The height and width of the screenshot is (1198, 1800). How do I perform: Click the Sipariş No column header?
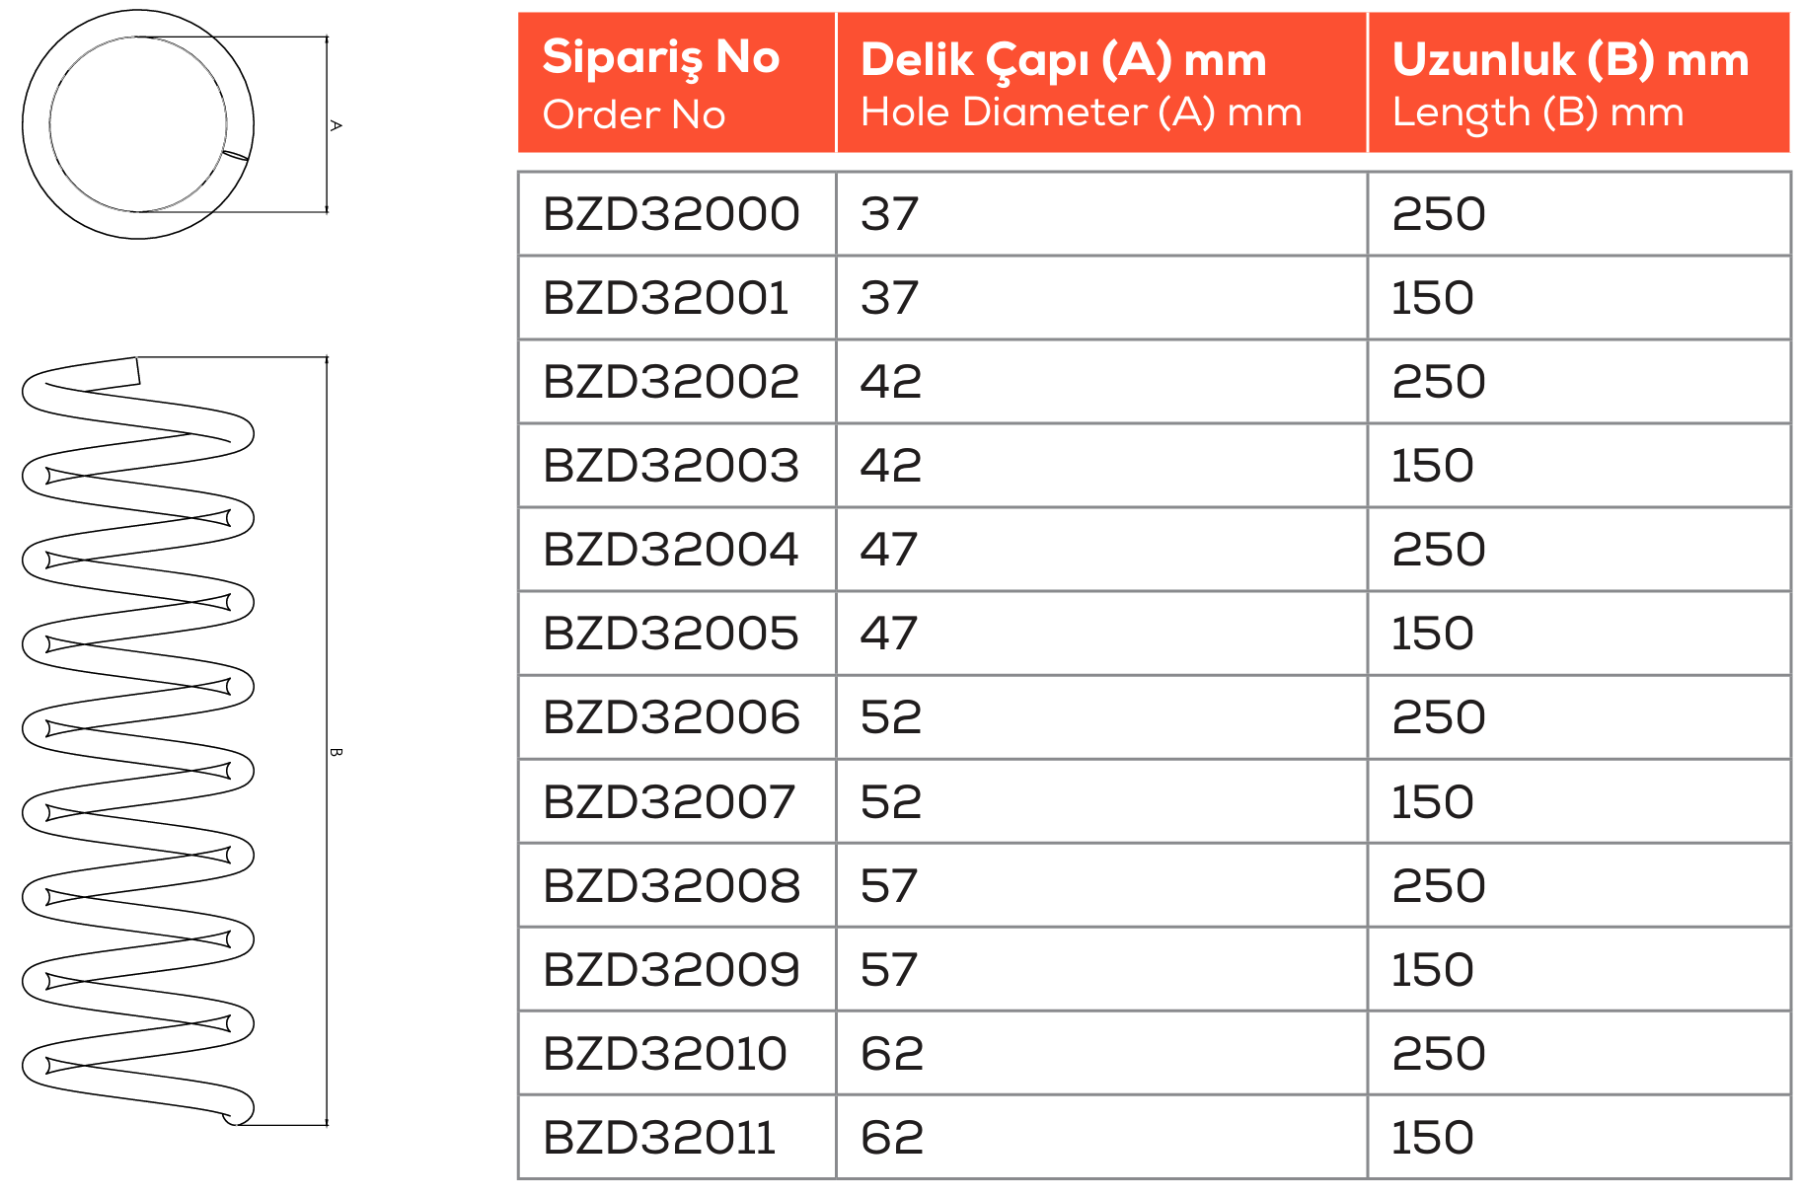[x=662, y=83]
